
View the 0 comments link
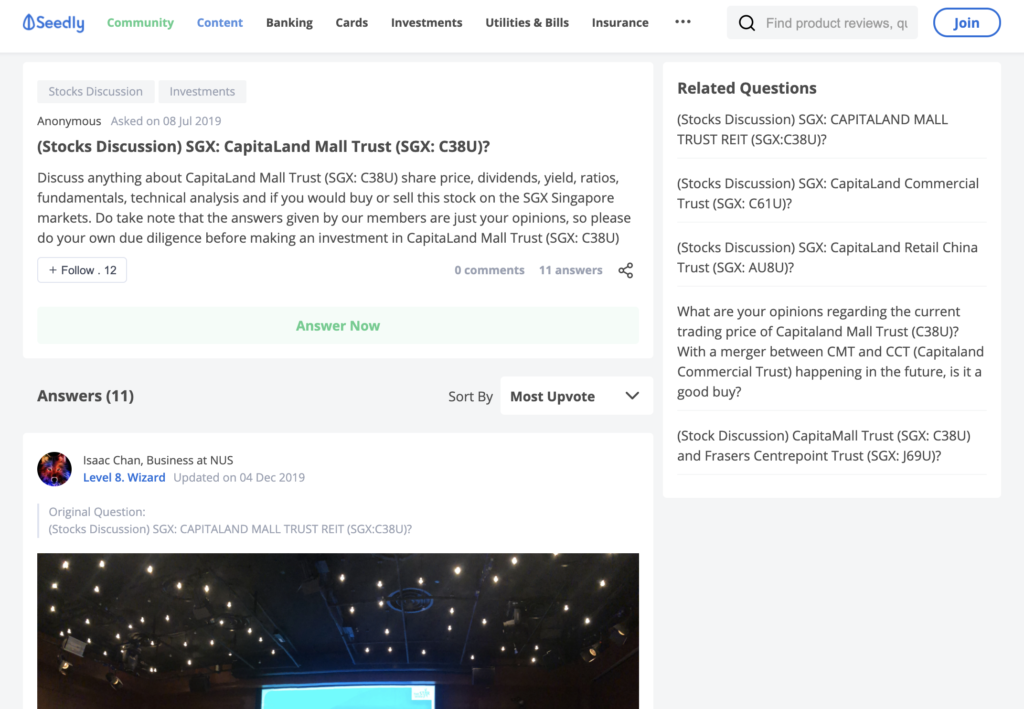[489, 270]
